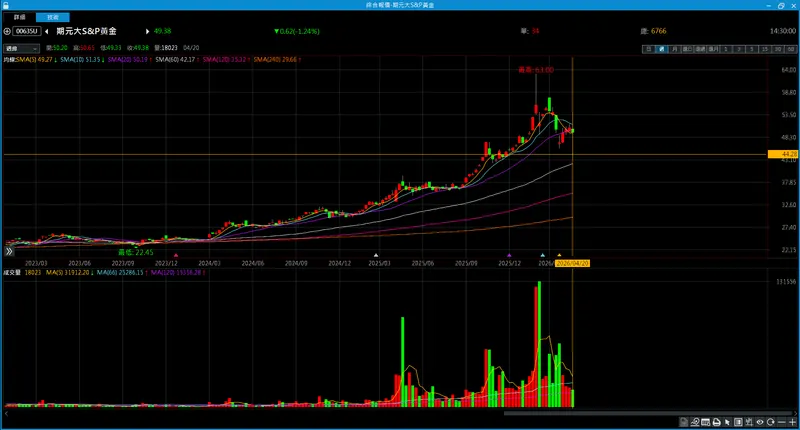Viewport: 800px width, 430px height.
Task: Click the refresh chart icon
Action: (770, 422)
